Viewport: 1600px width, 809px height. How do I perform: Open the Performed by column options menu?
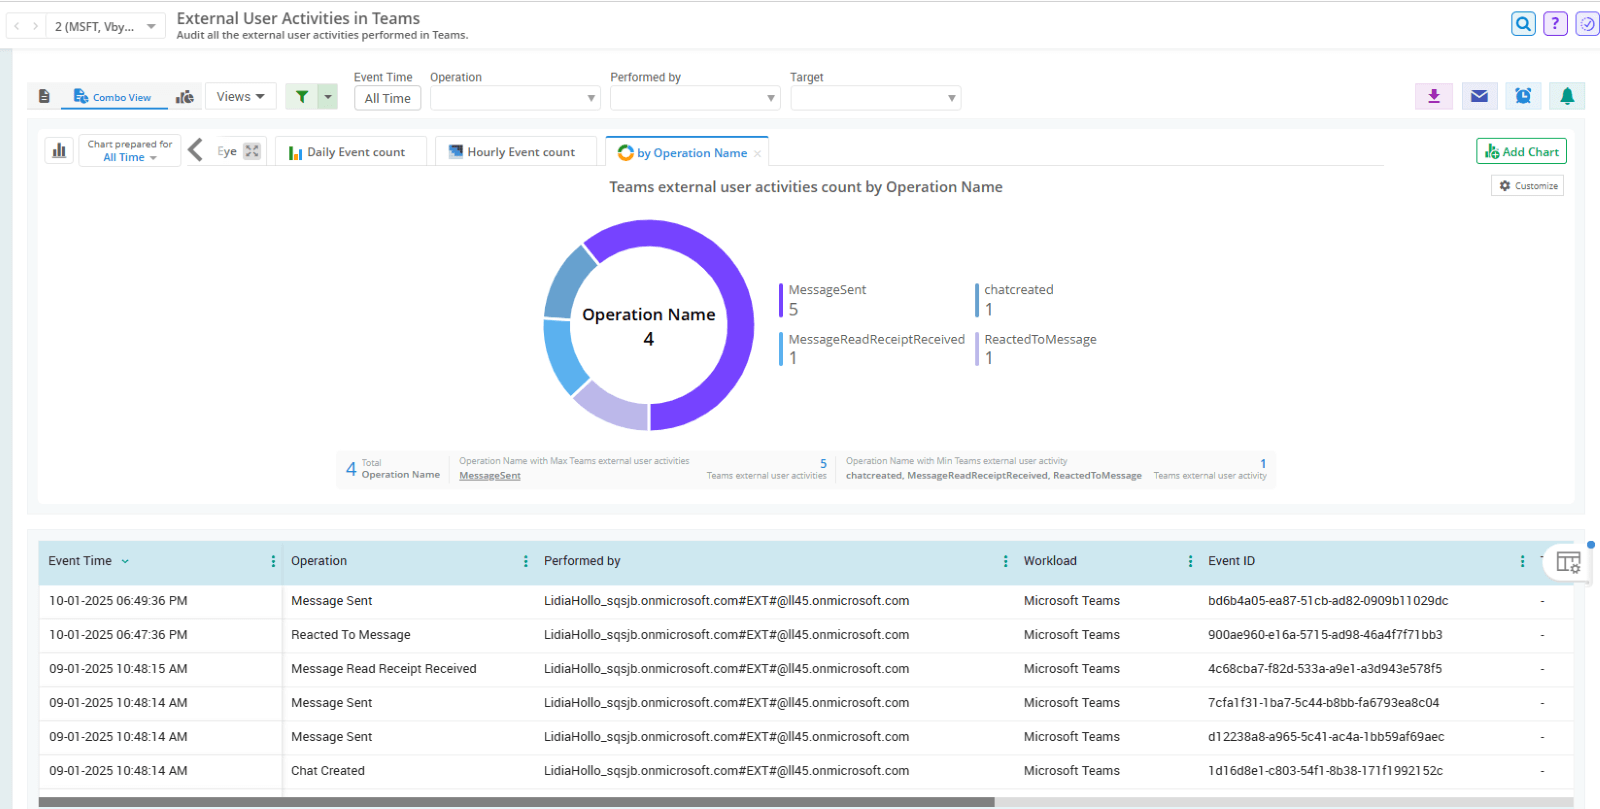click(x=1005, y=562)
